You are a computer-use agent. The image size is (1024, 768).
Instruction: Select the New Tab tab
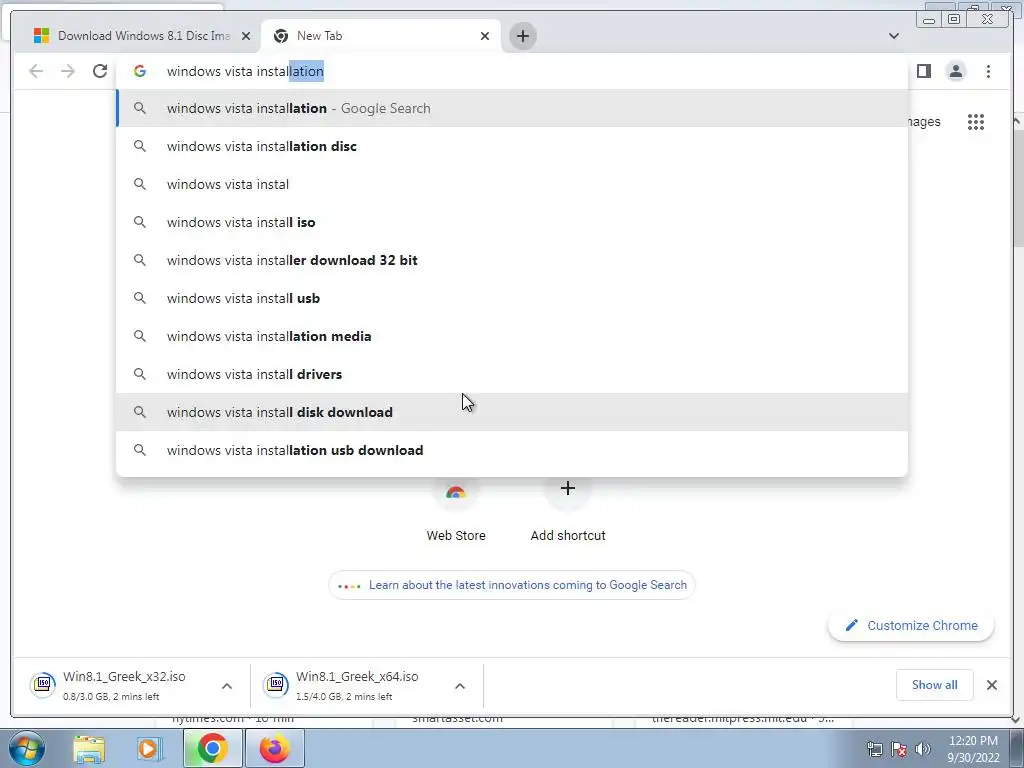click(381, 36)
